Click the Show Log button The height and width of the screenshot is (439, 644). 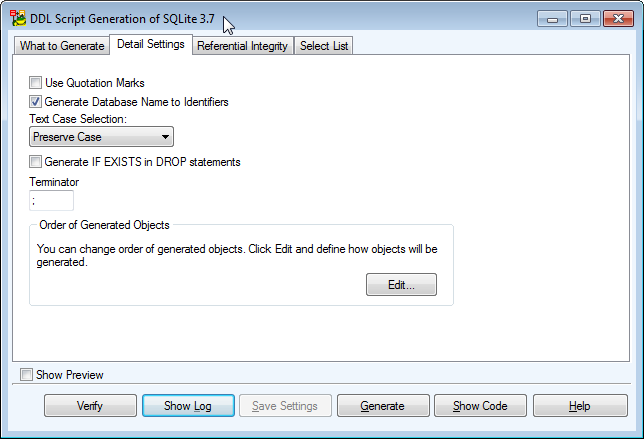pyautogui.click(x=187, y=406)
